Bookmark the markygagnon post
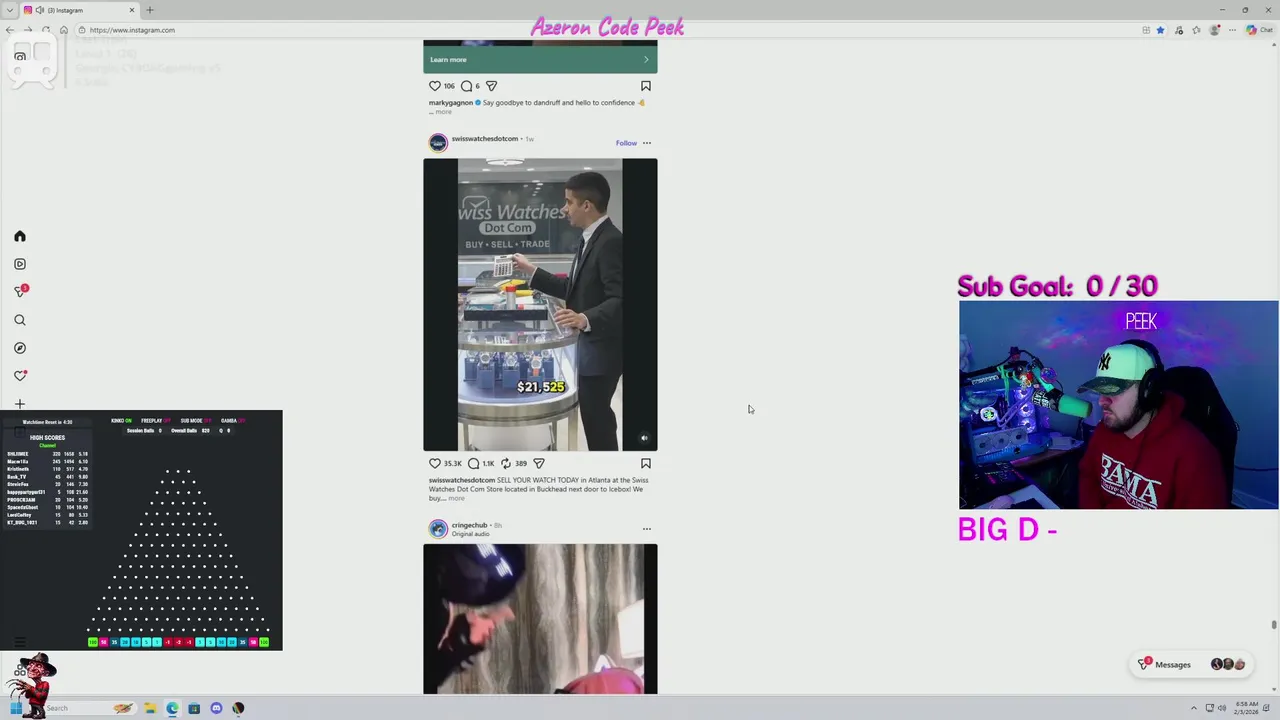Image resolution: width=1280 pixels, height=720 pixels. point(646,86)
